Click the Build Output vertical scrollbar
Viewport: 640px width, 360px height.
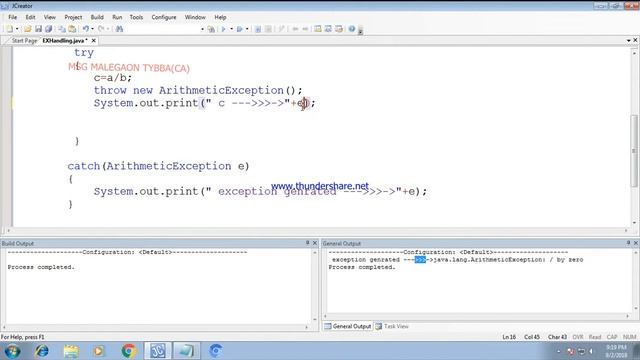(315, 286)
